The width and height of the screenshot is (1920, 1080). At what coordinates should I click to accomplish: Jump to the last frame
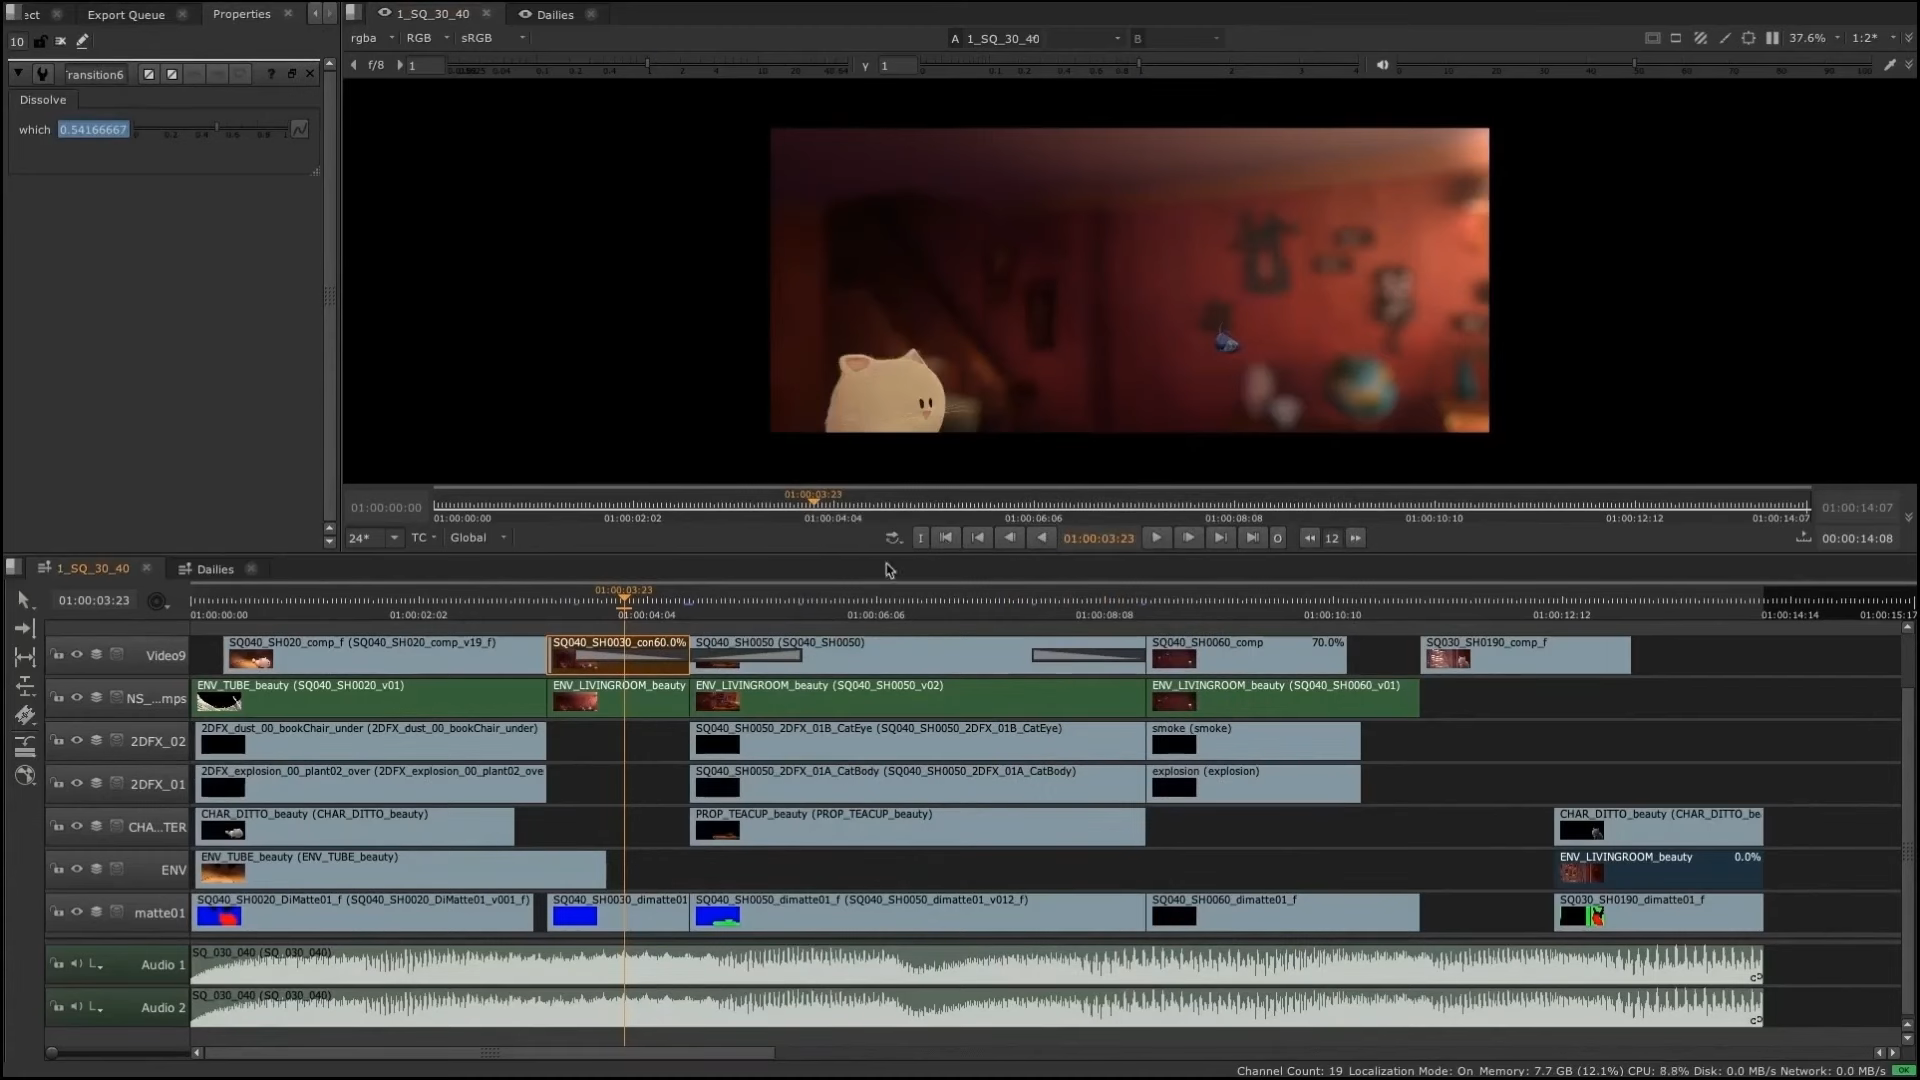[1251, 538]
